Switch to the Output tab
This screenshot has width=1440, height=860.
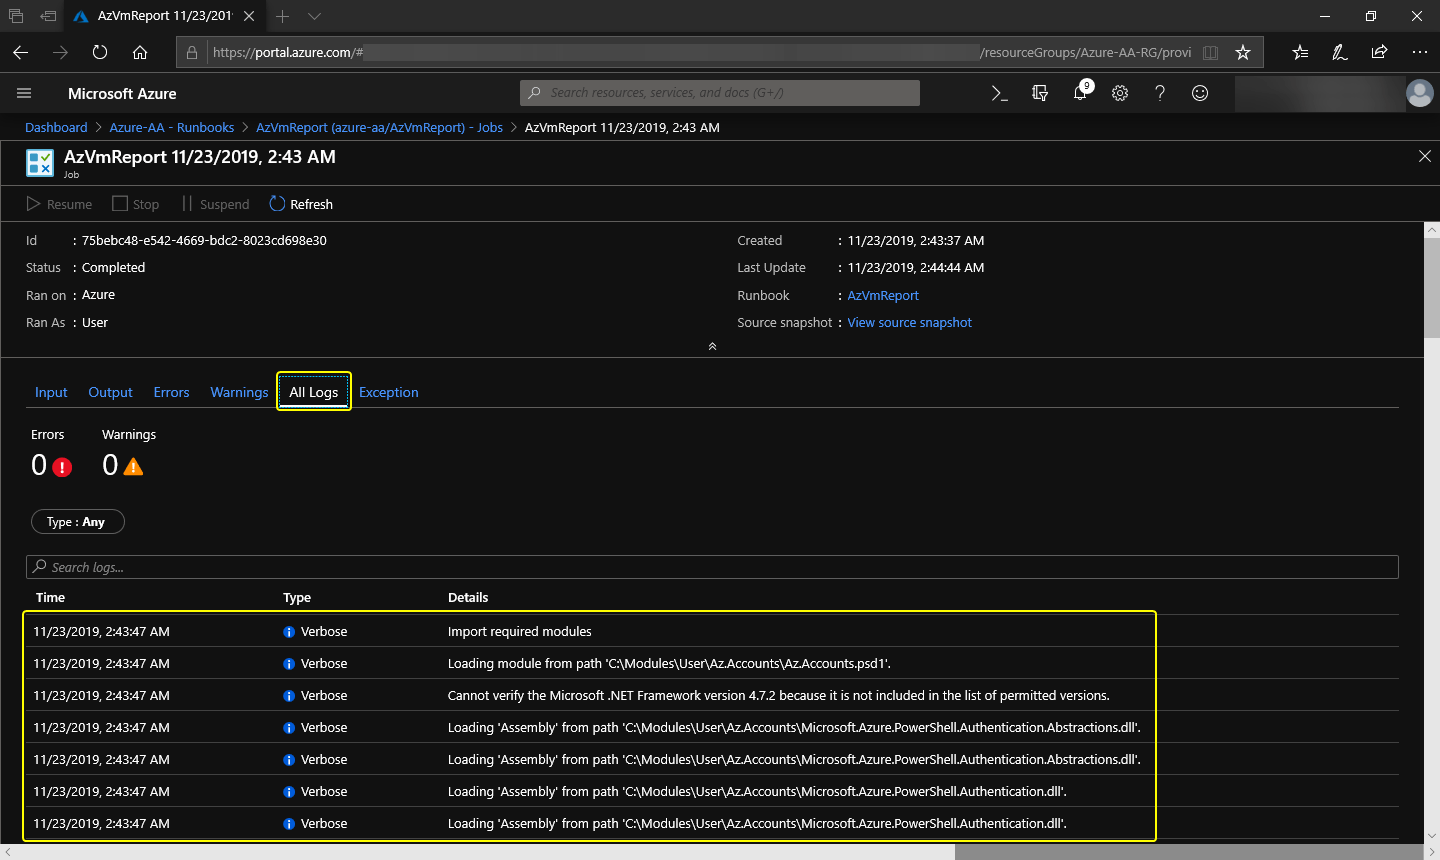(110, 392)
